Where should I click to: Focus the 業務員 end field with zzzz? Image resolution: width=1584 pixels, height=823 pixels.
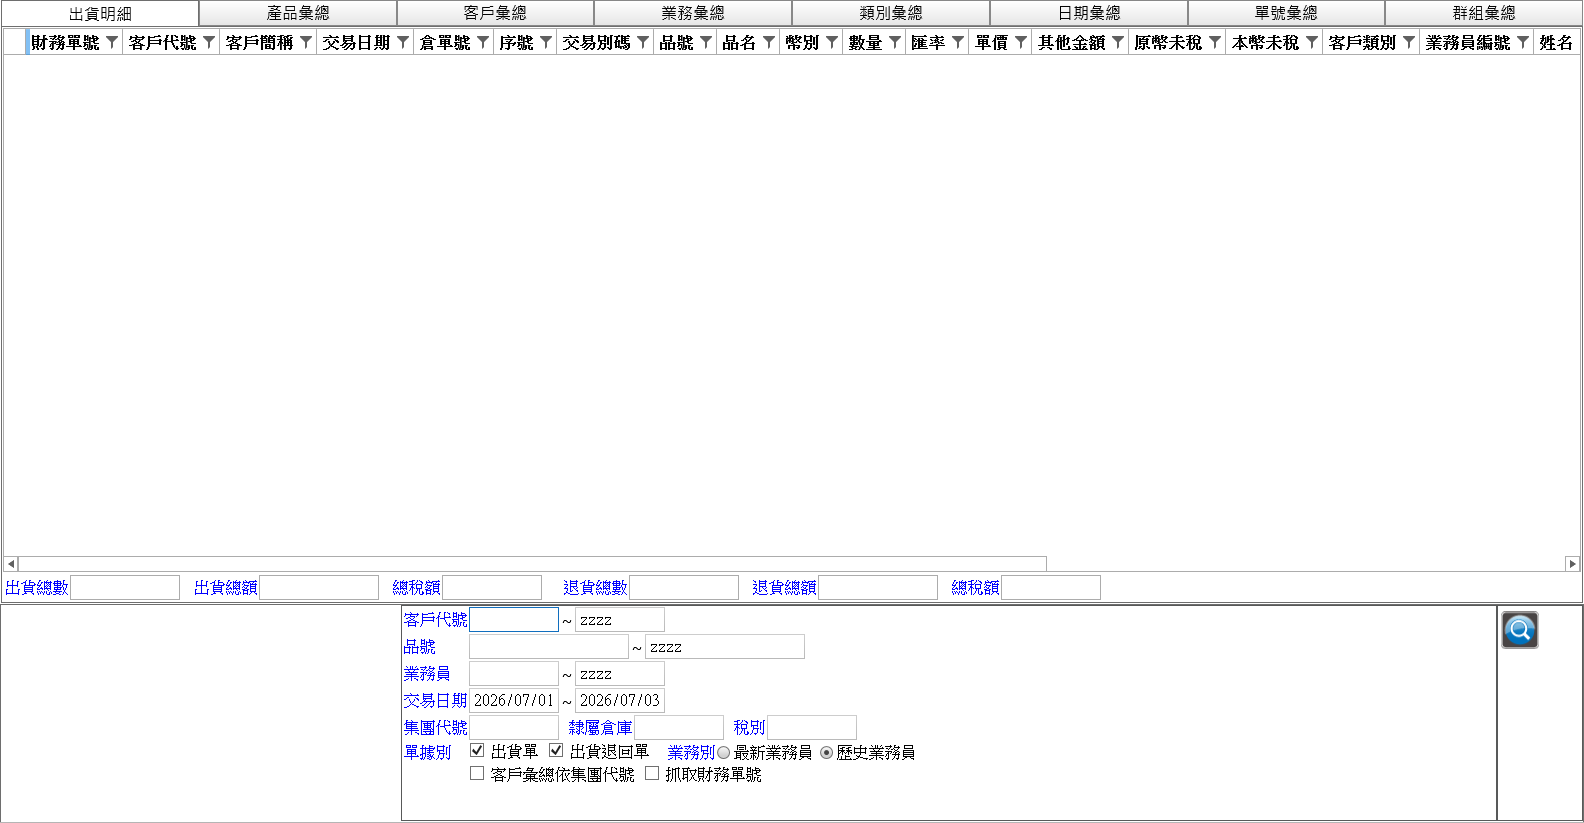(x=620, y=674)
